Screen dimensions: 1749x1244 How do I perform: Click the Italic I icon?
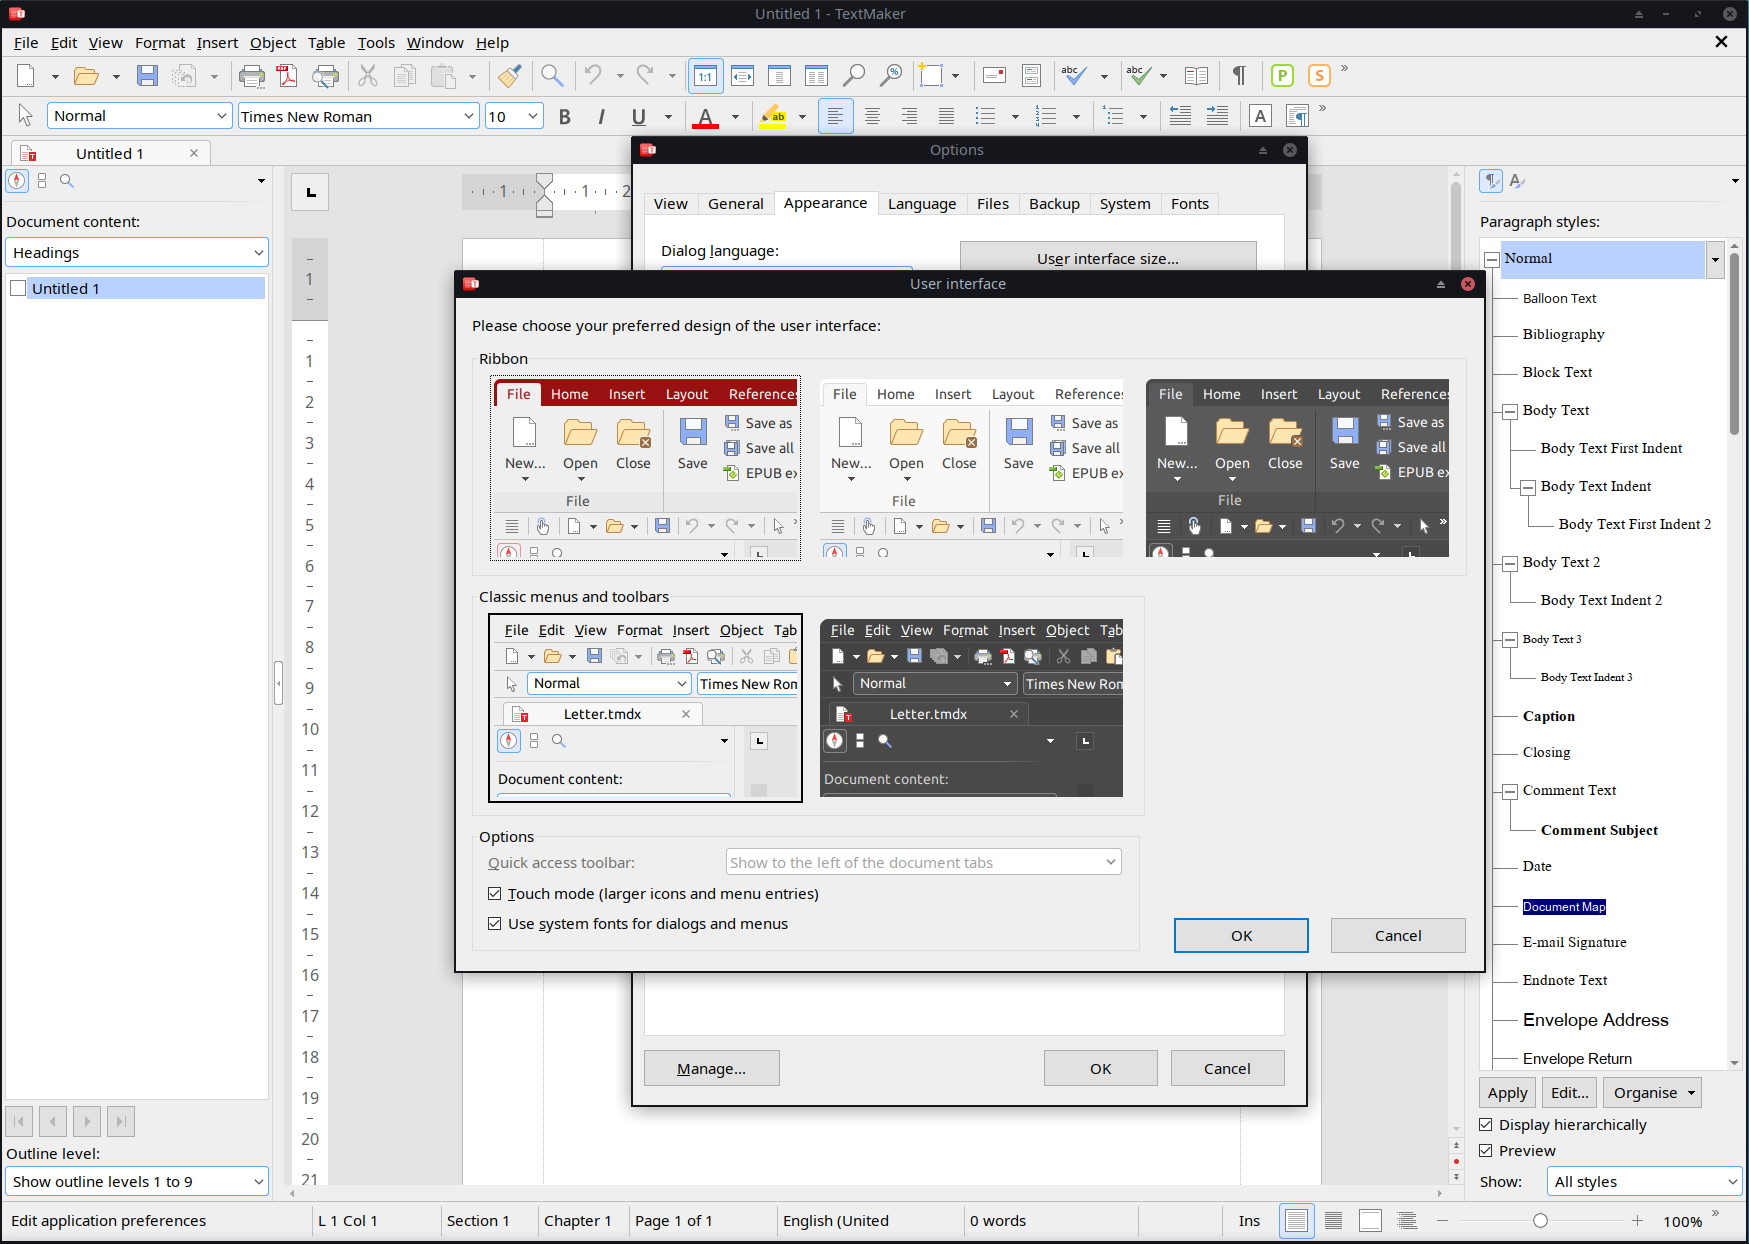(x=601, y=117)
